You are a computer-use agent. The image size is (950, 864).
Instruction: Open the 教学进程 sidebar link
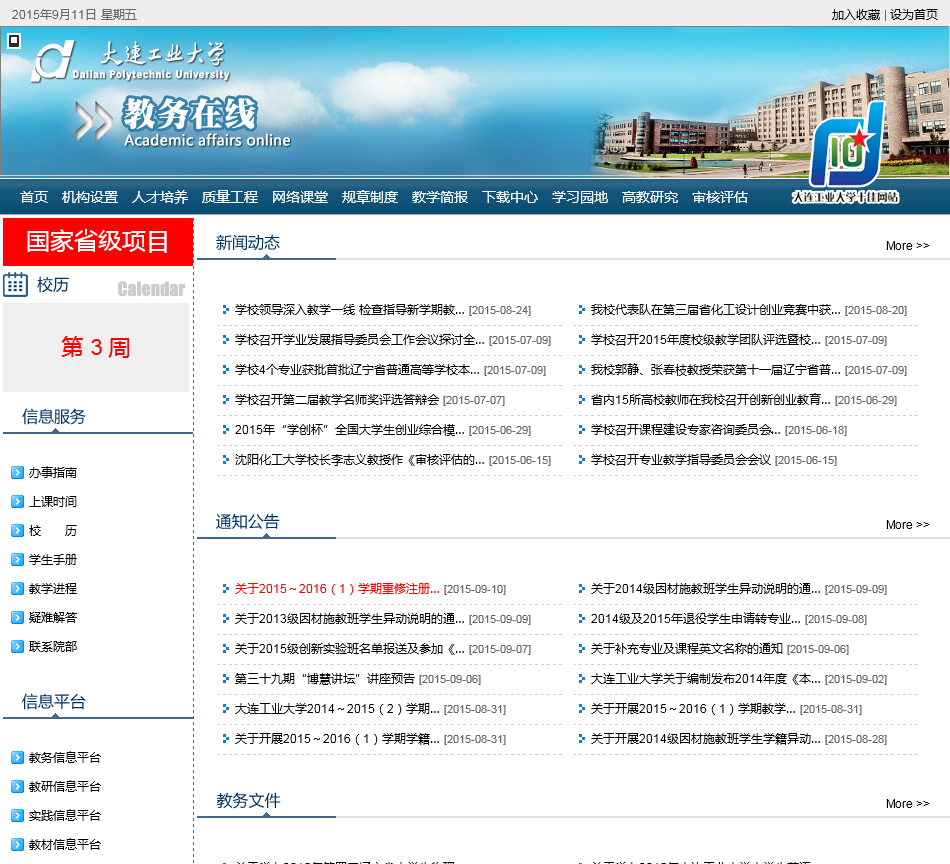pos(53,588)
